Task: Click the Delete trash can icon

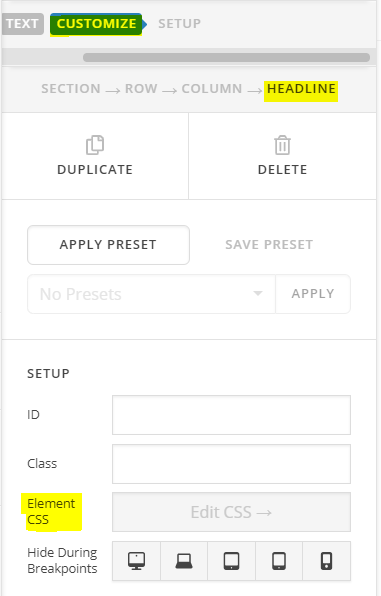Action: pyautogui.click(x=282, y=145)
